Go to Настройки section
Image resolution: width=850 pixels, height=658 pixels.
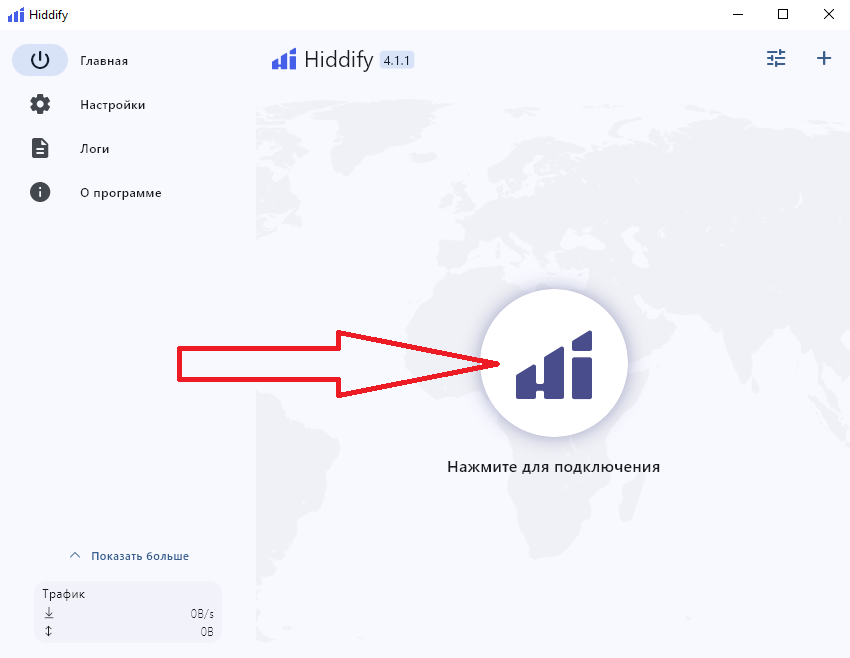coord(113,105)
